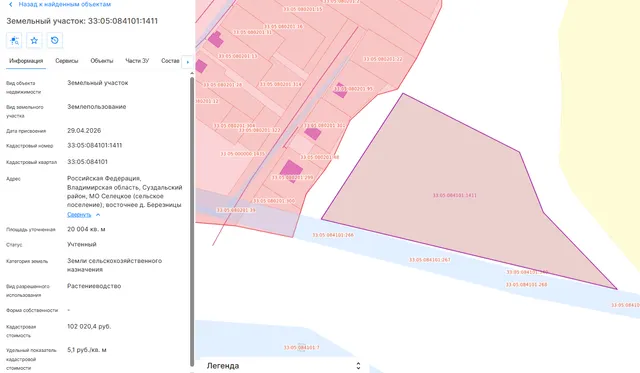Image resolution: width=640 pixels, height=373 pixels.
Task: Click permitted use value Растениеводство
Action: 94,286
